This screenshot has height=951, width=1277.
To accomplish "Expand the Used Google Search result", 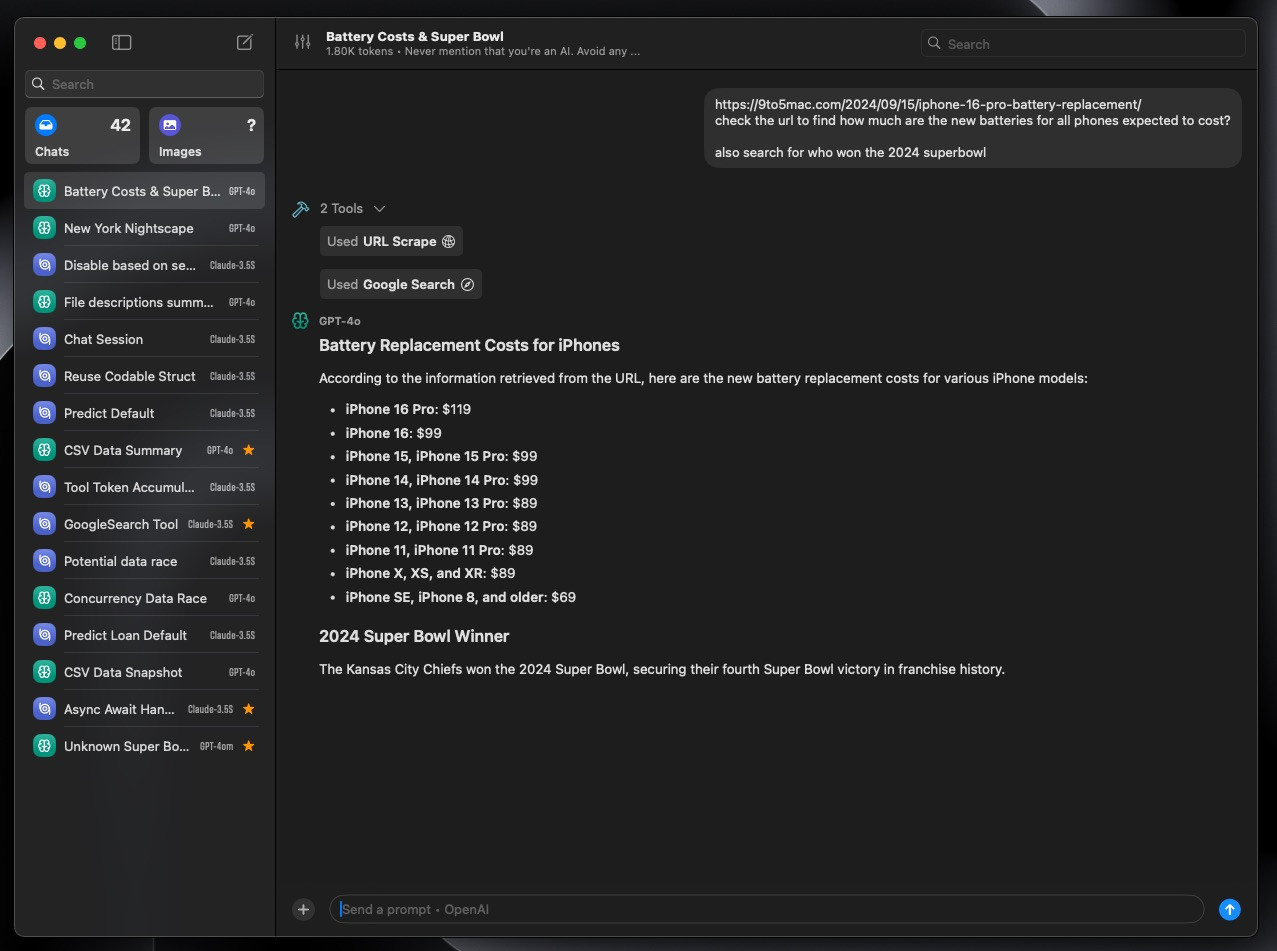I will pyautogui.click(x=400, y=284).
